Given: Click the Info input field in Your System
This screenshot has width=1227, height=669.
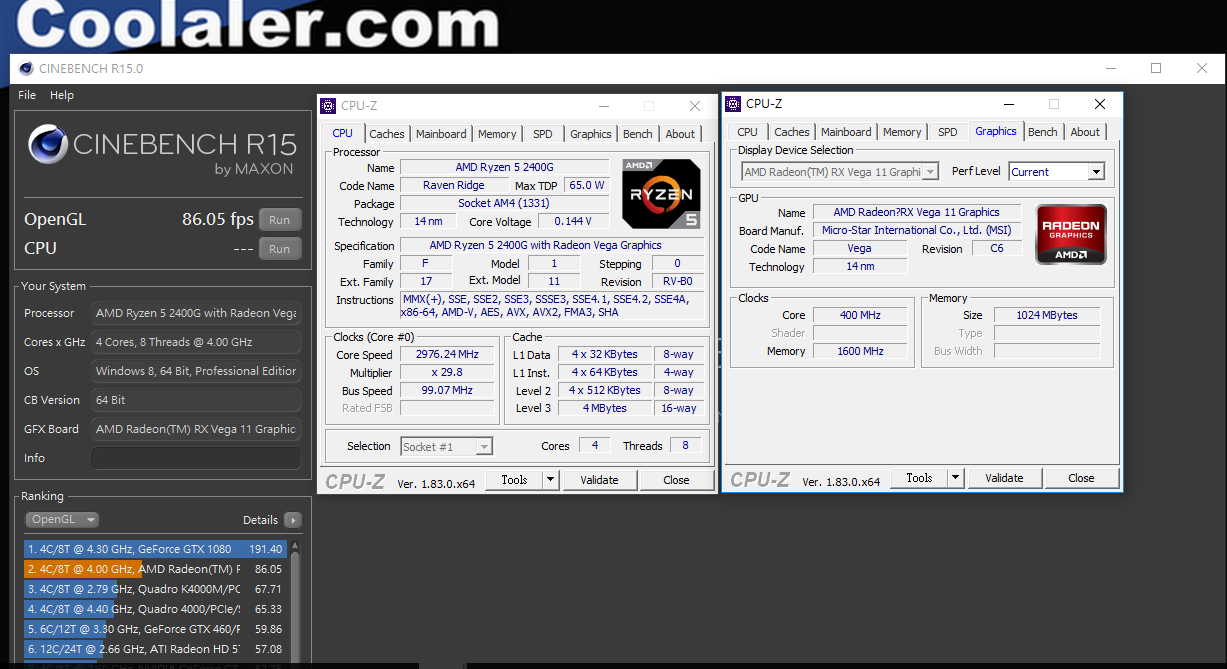Looking at the screenshot, I should [x=196, y=458].
